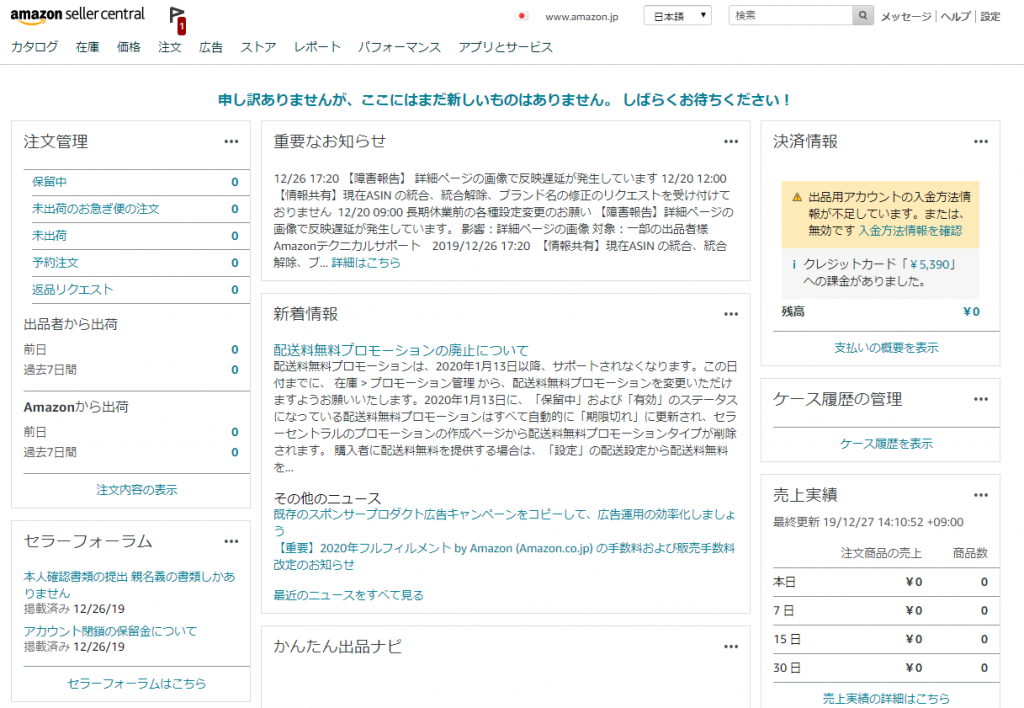This screenshot has height=708, width=1024.
Task: Click 最近のニュースをすべて見る
Action: (349, 595)
